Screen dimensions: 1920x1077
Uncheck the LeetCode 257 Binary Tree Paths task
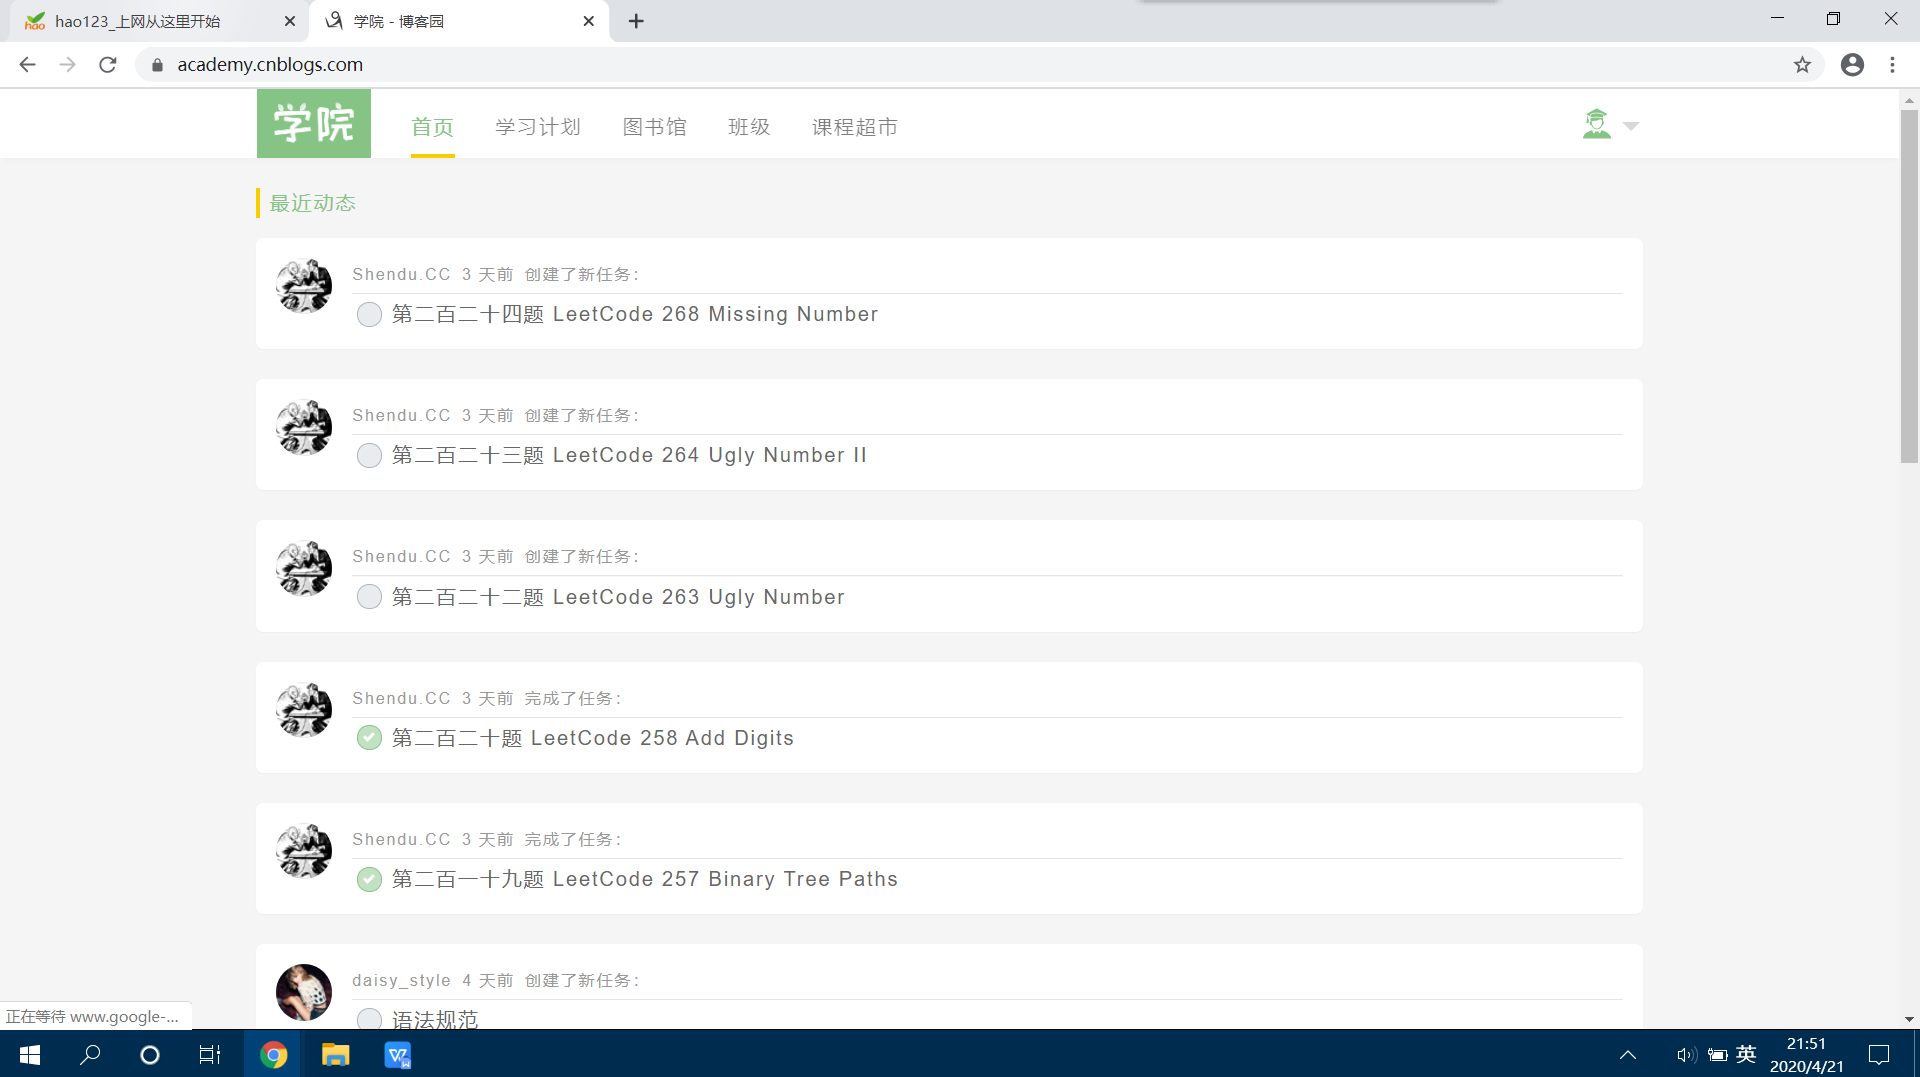[x=369, y=879]
